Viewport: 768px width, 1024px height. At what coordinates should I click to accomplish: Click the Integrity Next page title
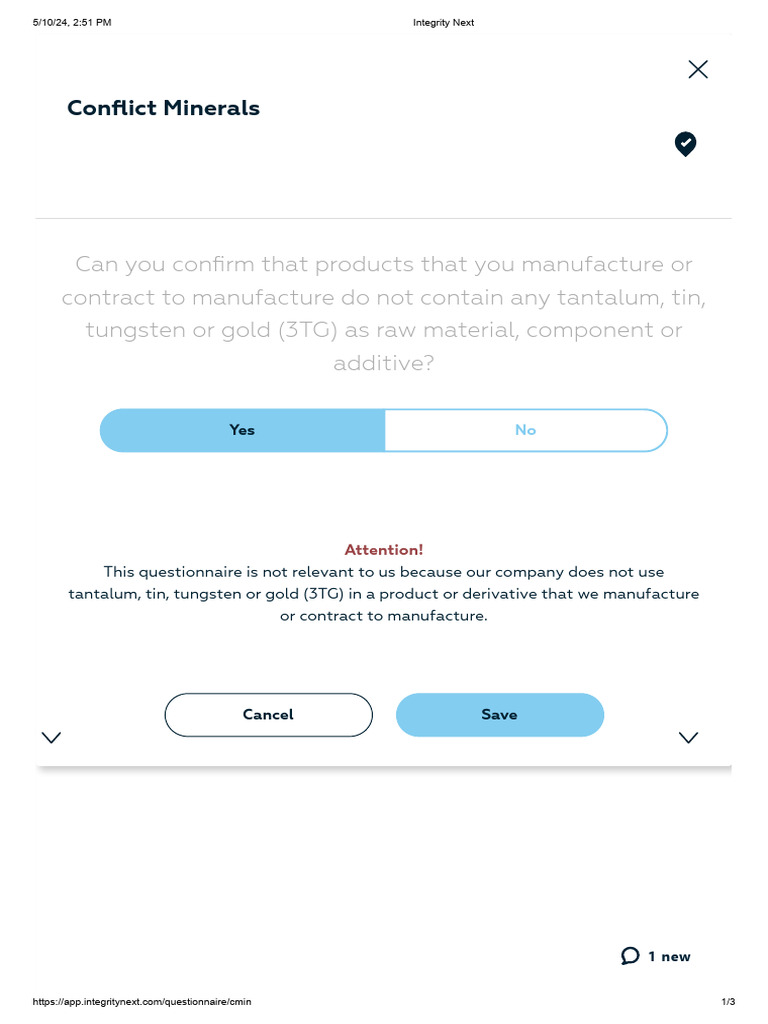[x=443, y=22]
